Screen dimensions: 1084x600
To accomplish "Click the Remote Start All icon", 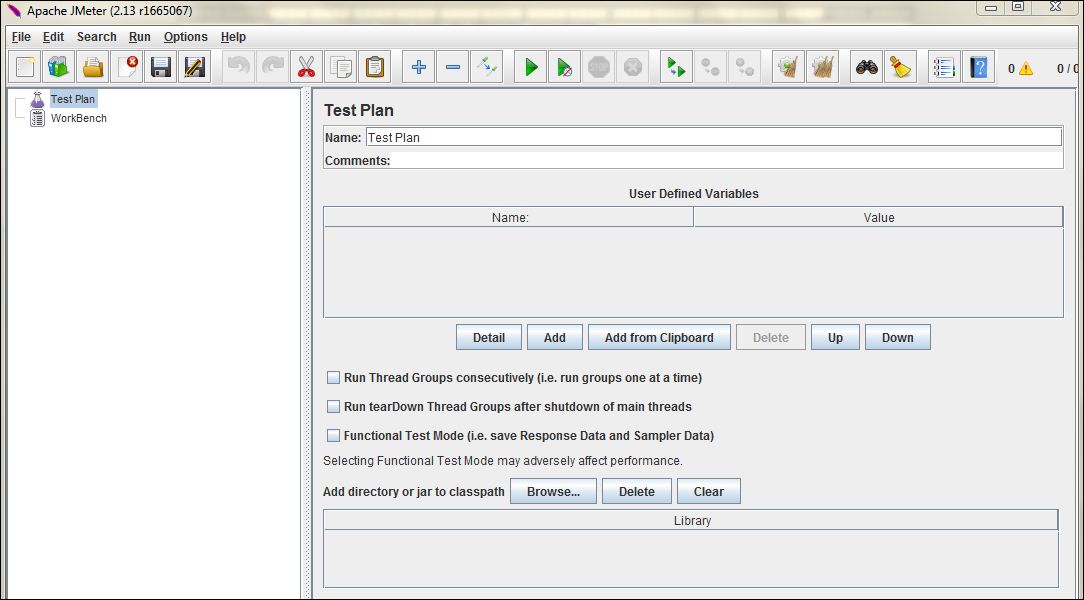I will point(675,66).
